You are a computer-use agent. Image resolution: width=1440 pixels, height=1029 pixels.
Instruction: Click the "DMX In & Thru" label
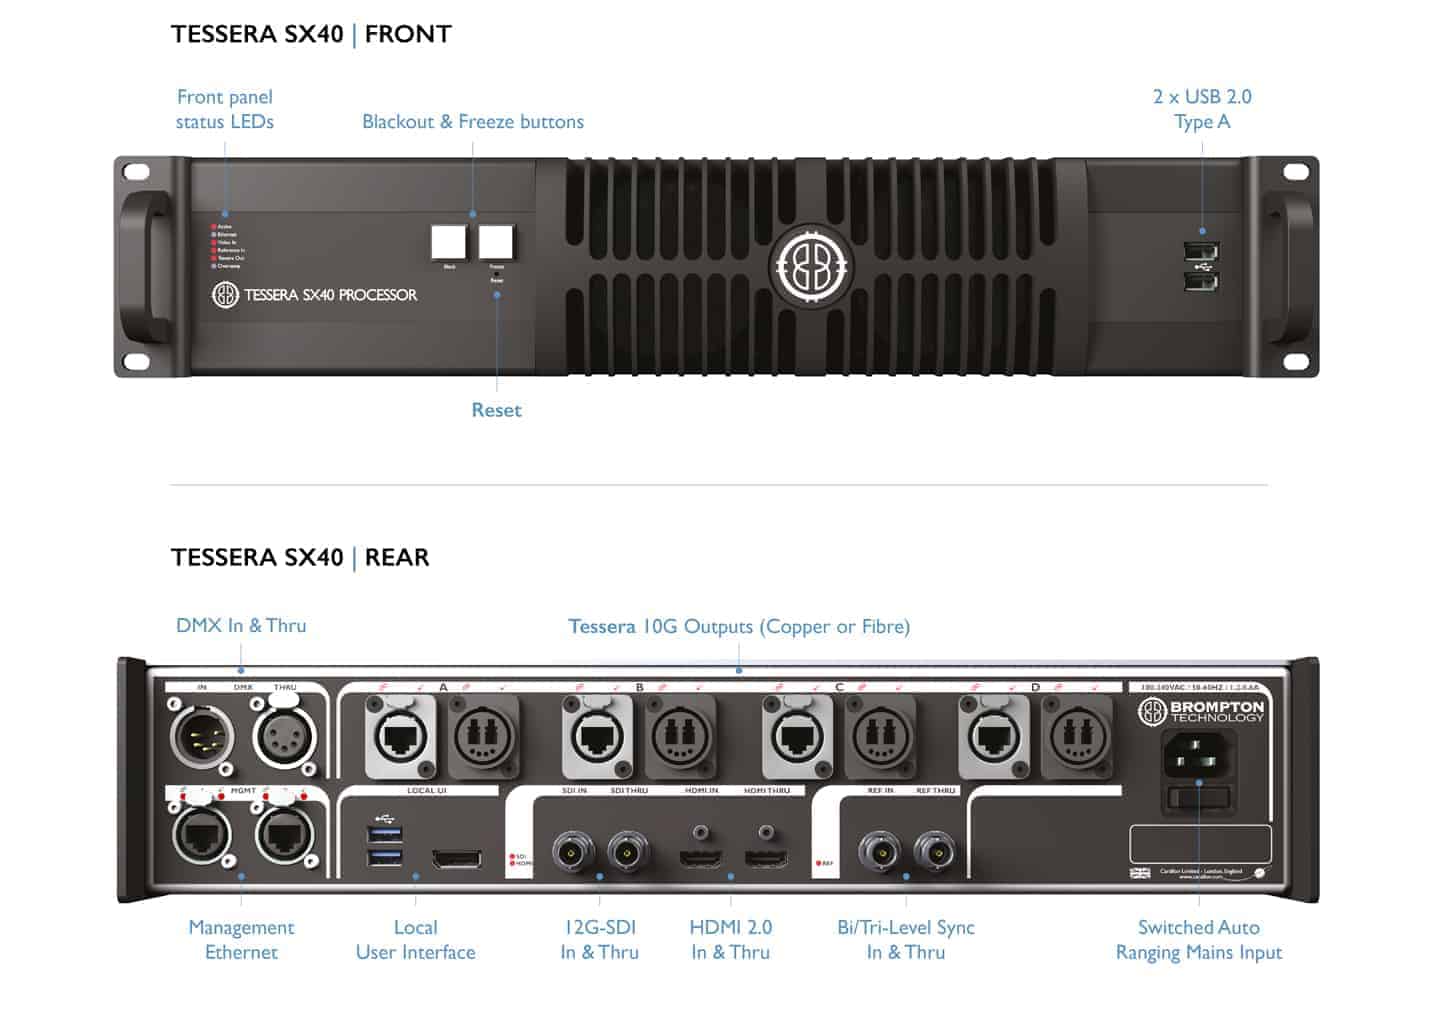click(x=241, y=626)
